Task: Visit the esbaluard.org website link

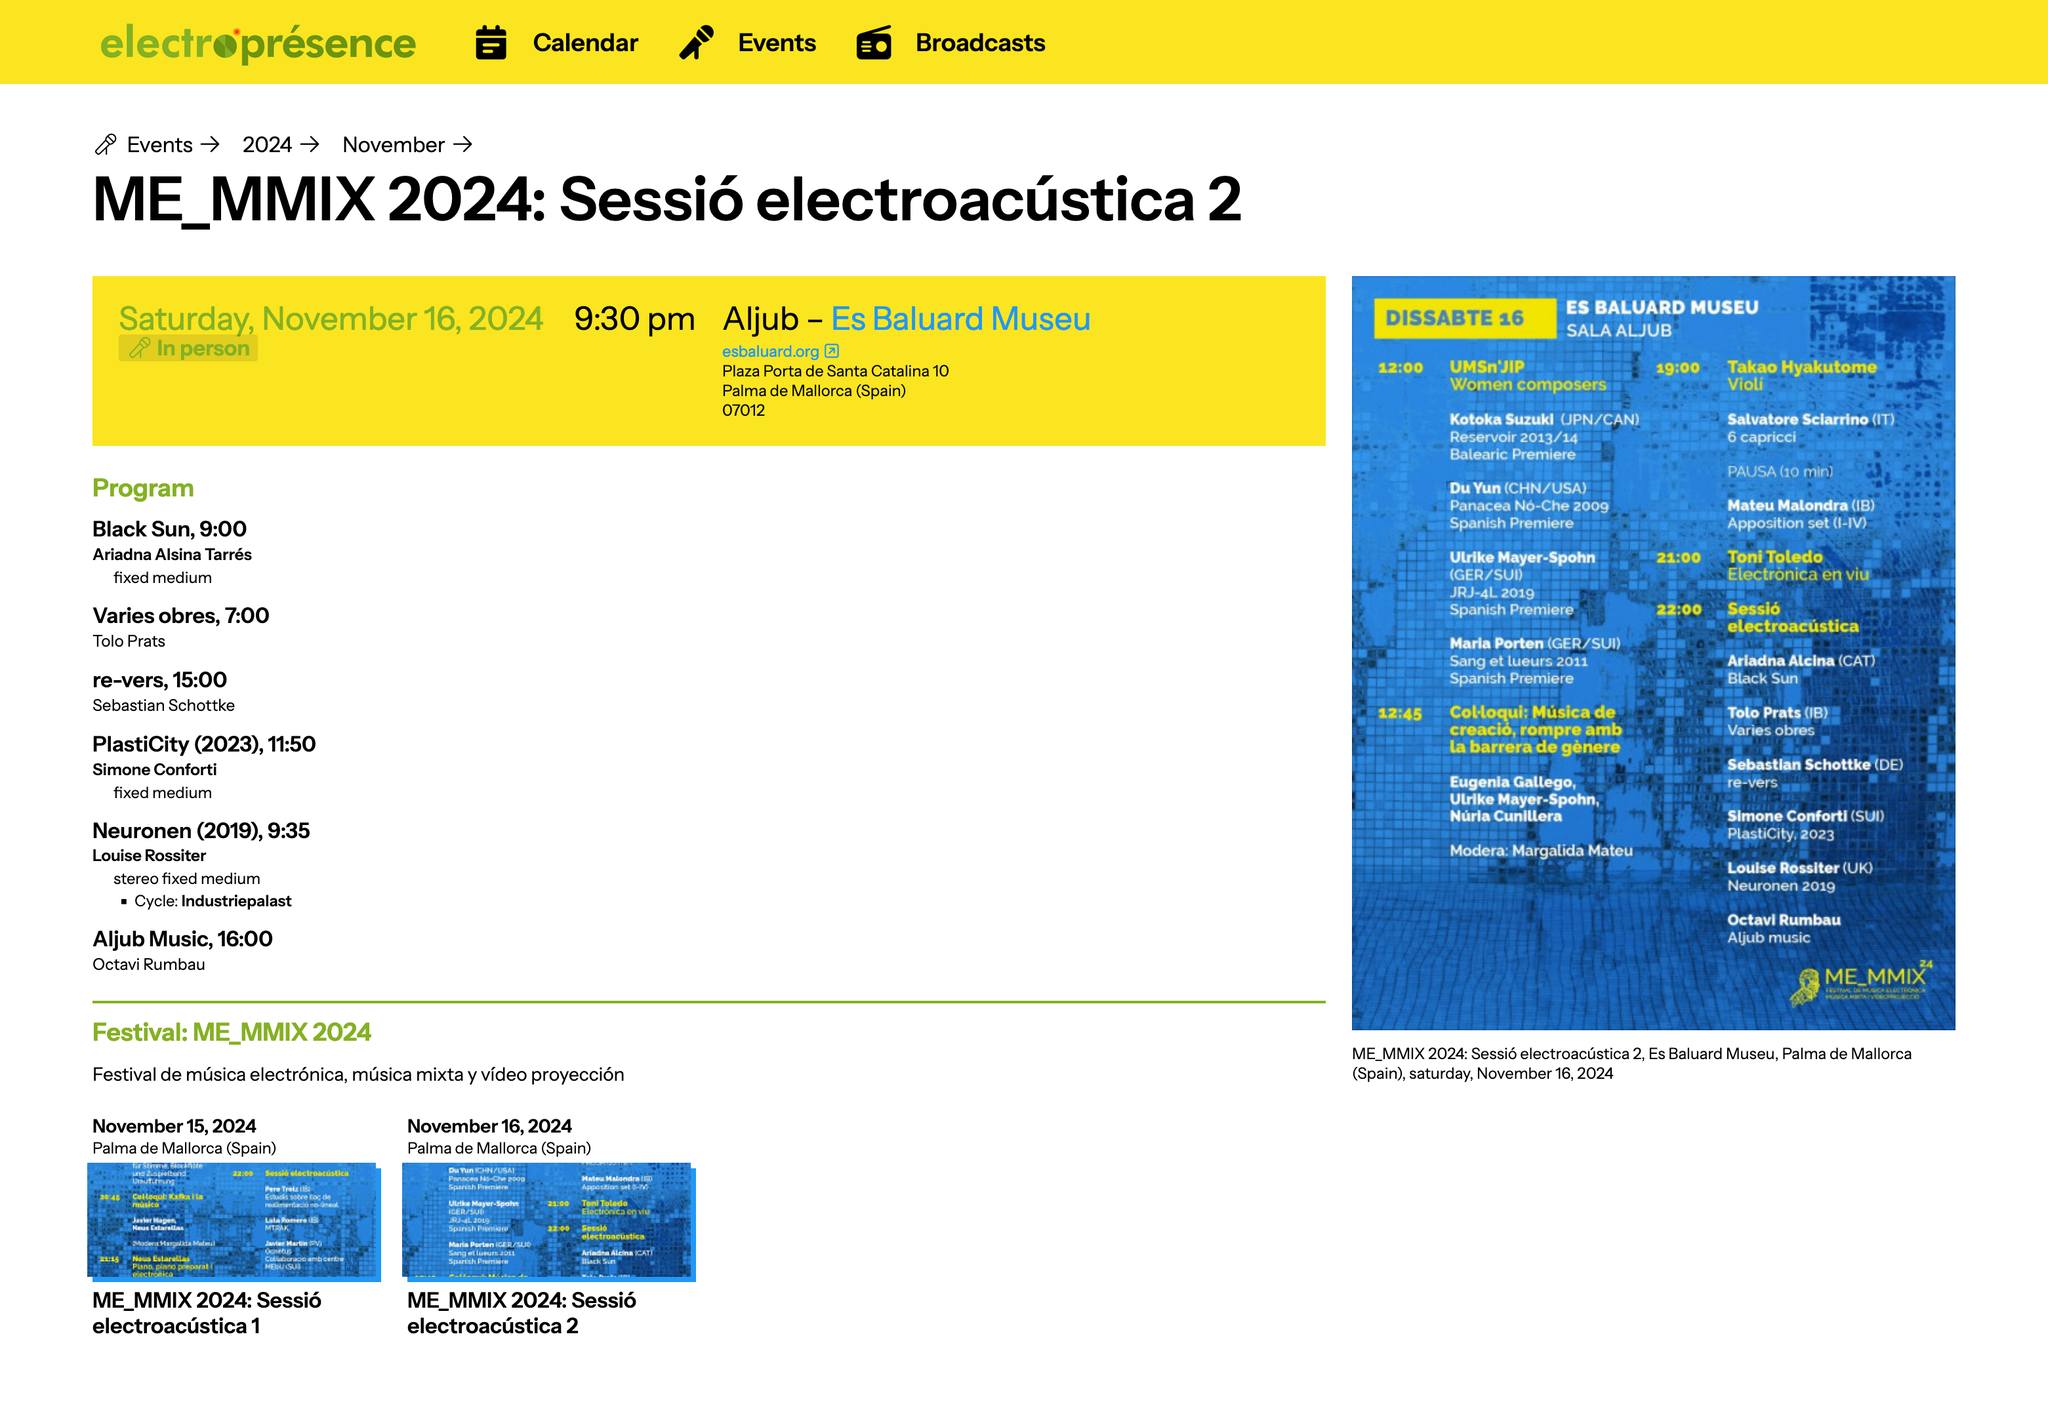Action: (x=771, y=351)
